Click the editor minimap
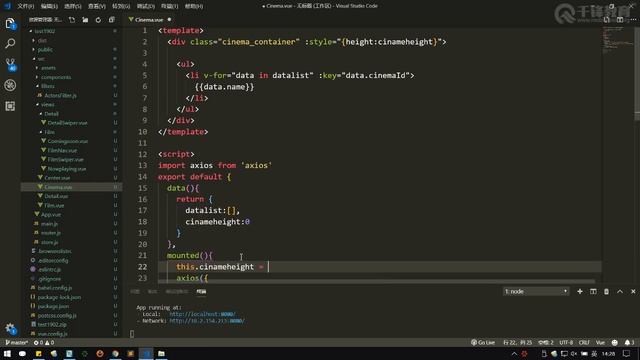This screenshot has width=640, height=360. point(618,41)
